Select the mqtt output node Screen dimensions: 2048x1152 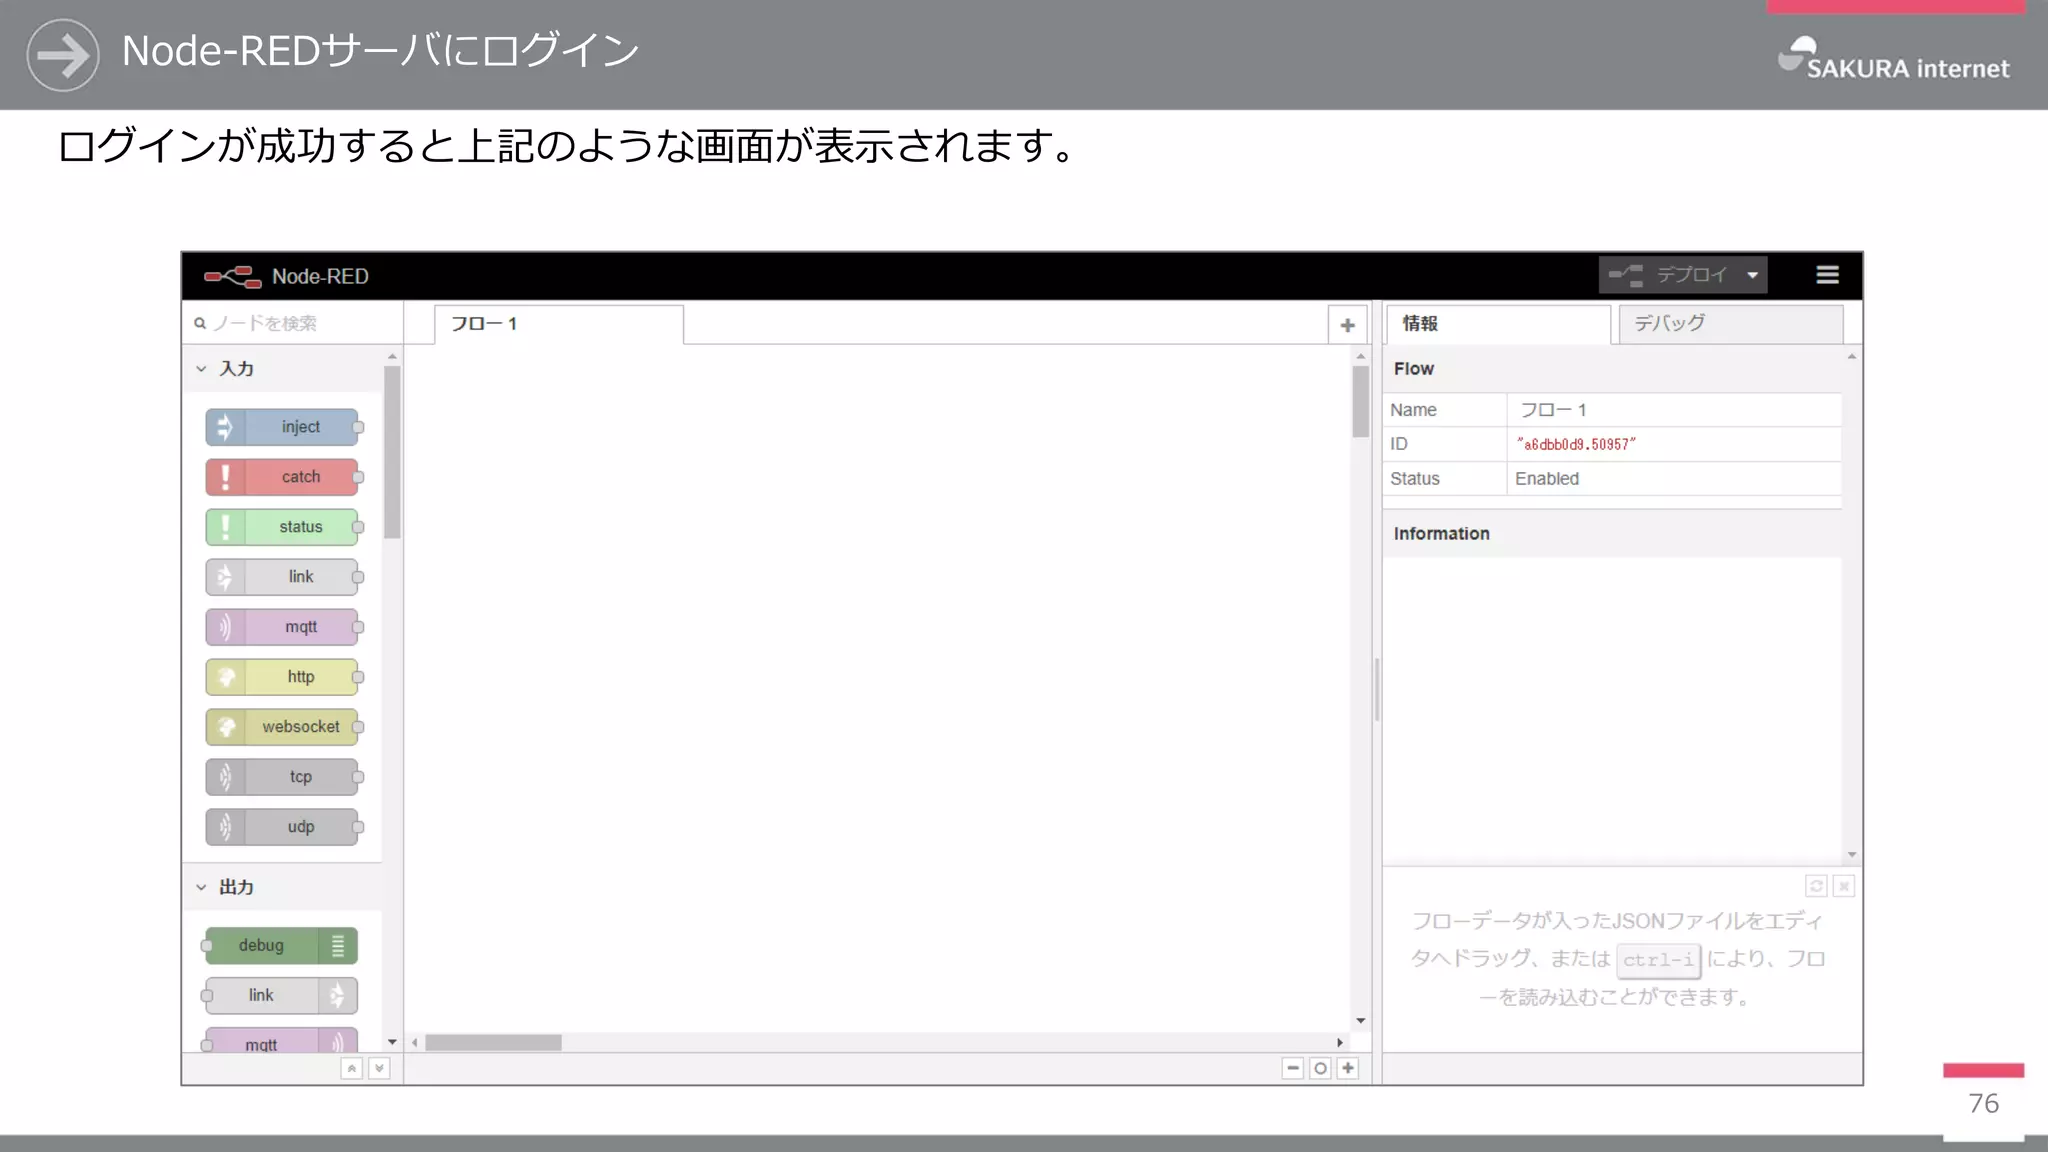click(281, 1041)
